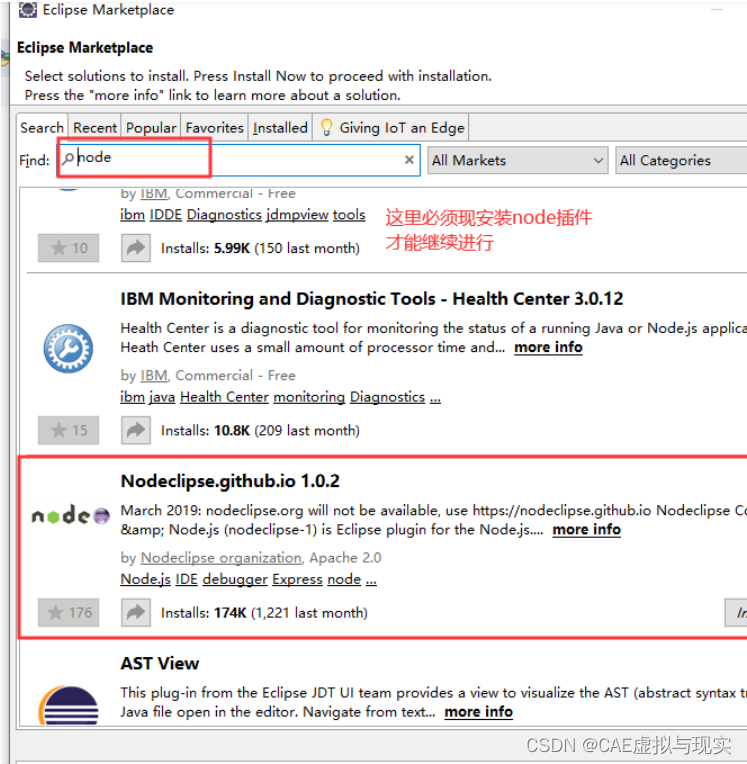Switch to the Recent tab

pyautogui.click(x=95, y=128)
